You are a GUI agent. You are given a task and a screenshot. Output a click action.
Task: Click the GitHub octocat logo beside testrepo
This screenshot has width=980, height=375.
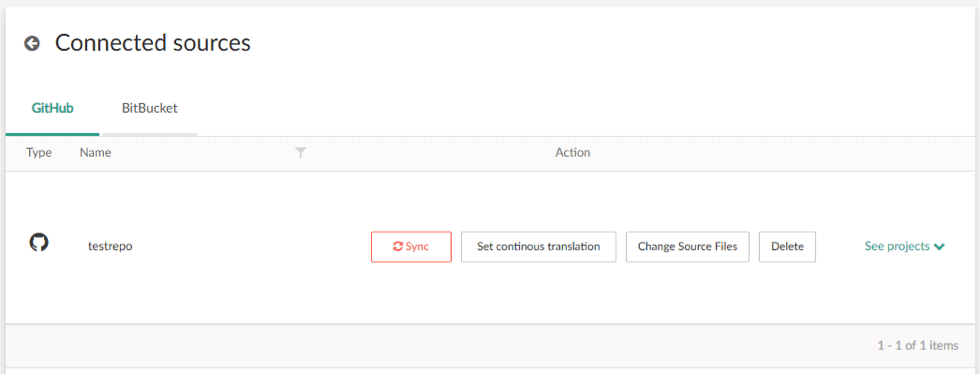click(39, 242)
